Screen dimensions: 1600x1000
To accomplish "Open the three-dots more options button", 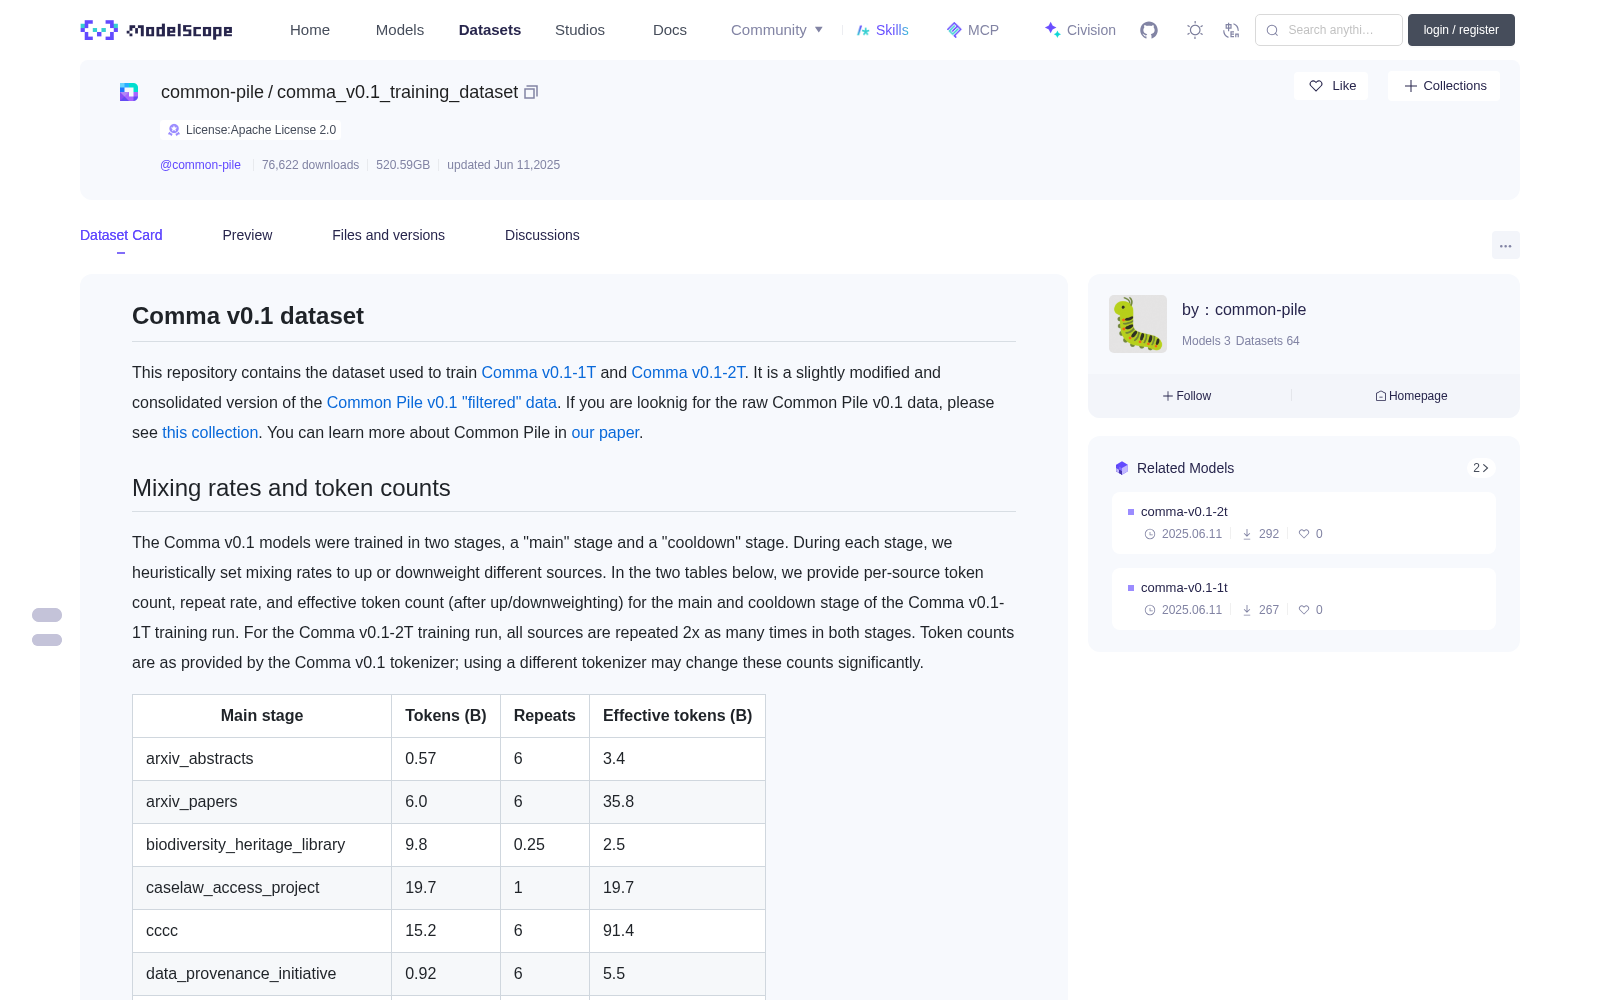I will [x=1505, y=245].
